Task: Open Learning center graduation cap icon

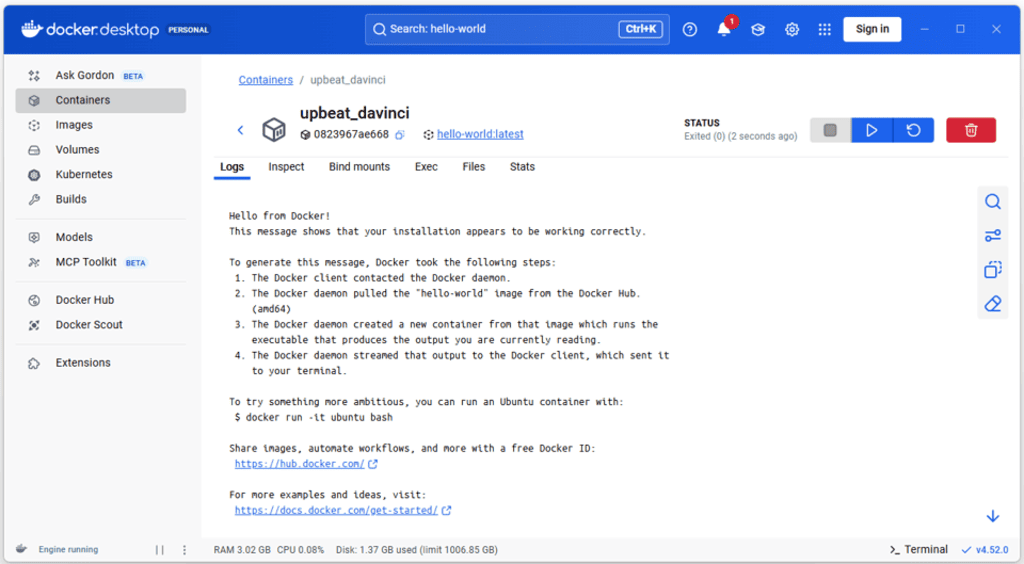Action: [758, 29]
